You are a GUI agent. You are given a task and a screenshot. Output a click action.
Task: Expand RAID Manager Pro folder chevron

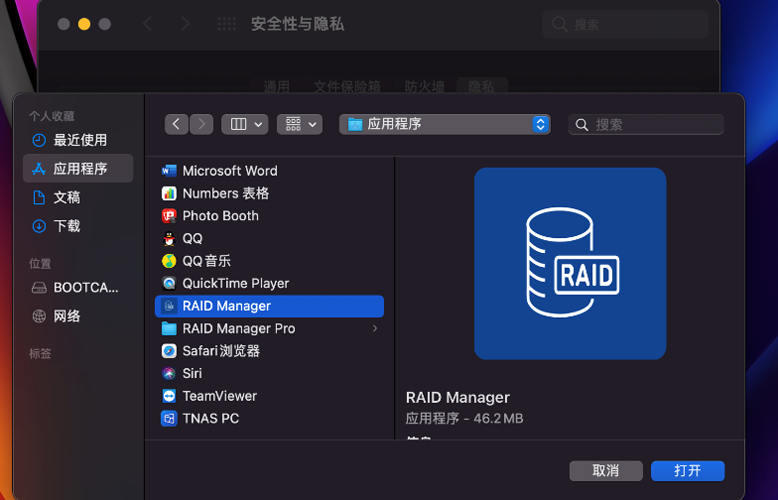click(375, 328)
